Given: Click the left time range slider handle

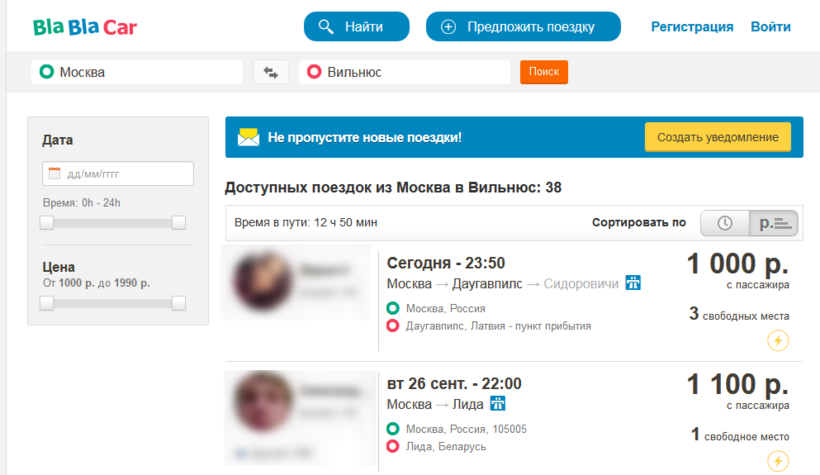Looking at the screenshot, I should (47, 223).
